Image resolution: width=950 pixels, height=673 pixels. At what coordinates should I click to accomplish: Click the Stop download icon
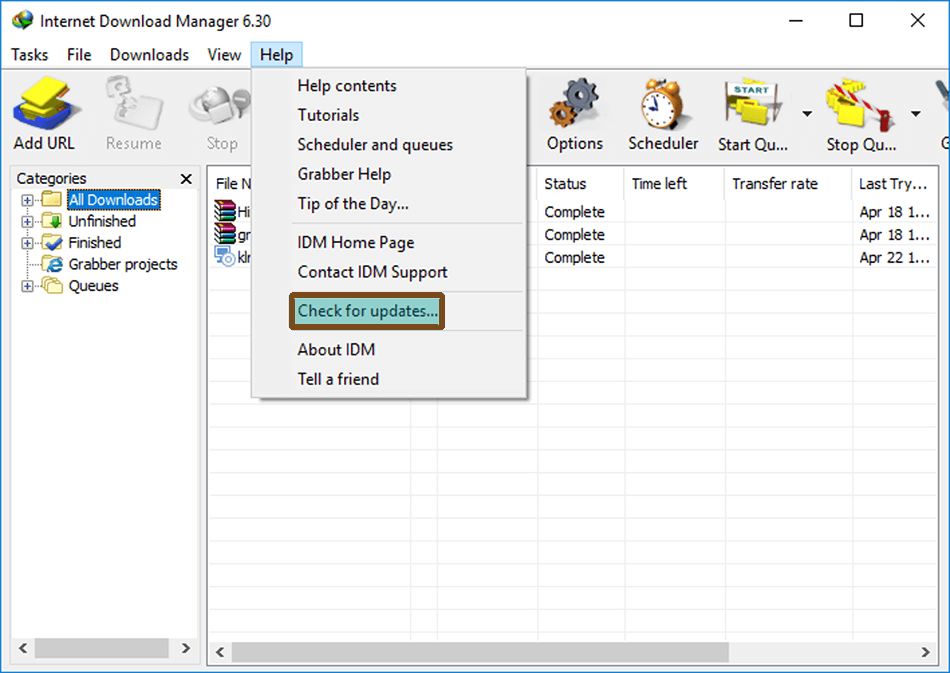[x=219, y=110]
